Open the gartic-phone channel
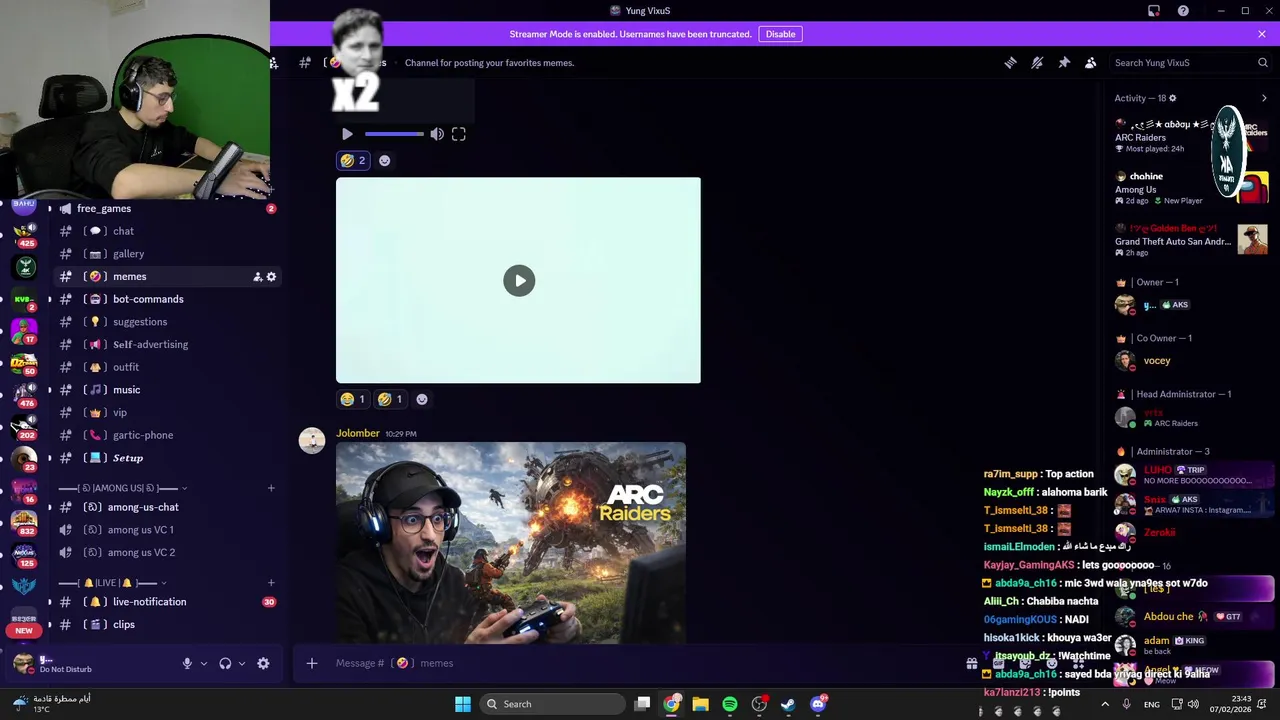The width and height of the screenshot is (1280, 720). tap(166, 435)
